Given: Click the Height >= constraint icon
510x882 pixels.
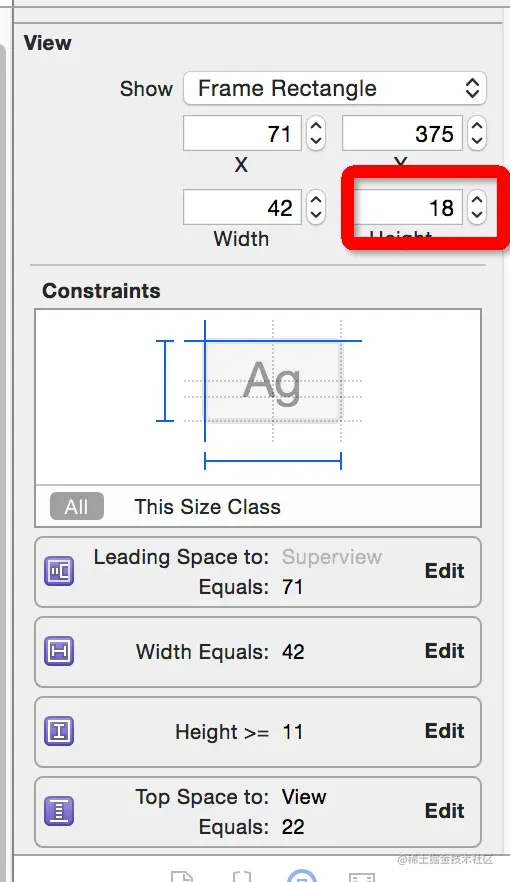Looking at the screenshot, I should pyautogui.click(x=59, y=731).
